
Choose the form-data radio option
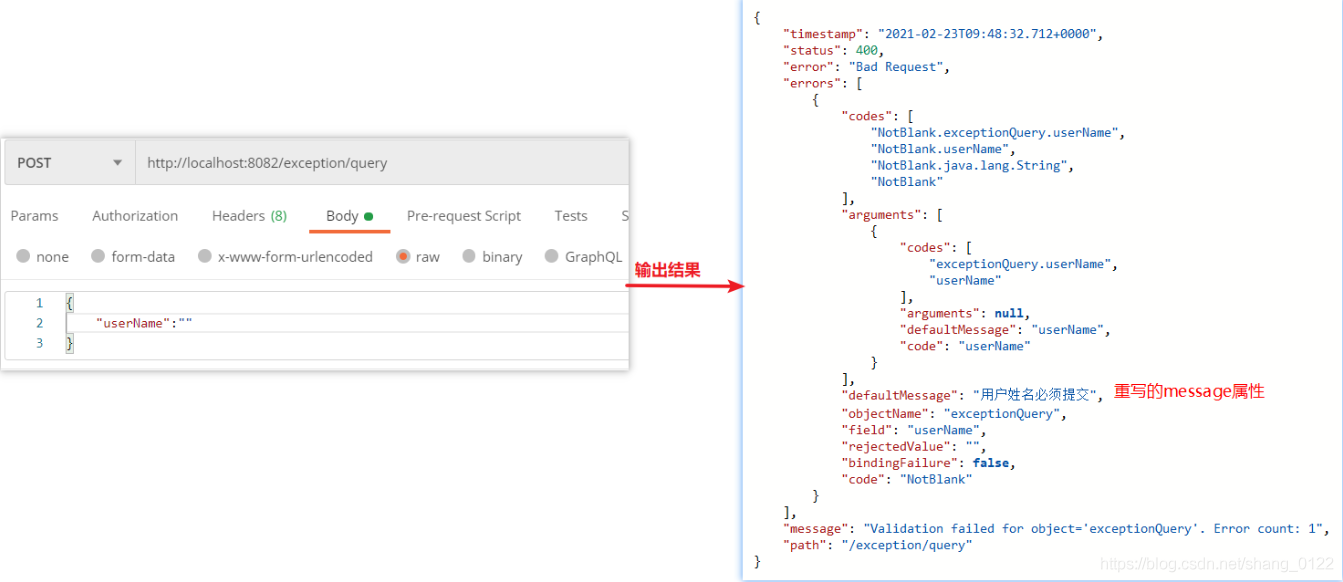(133, 257)
